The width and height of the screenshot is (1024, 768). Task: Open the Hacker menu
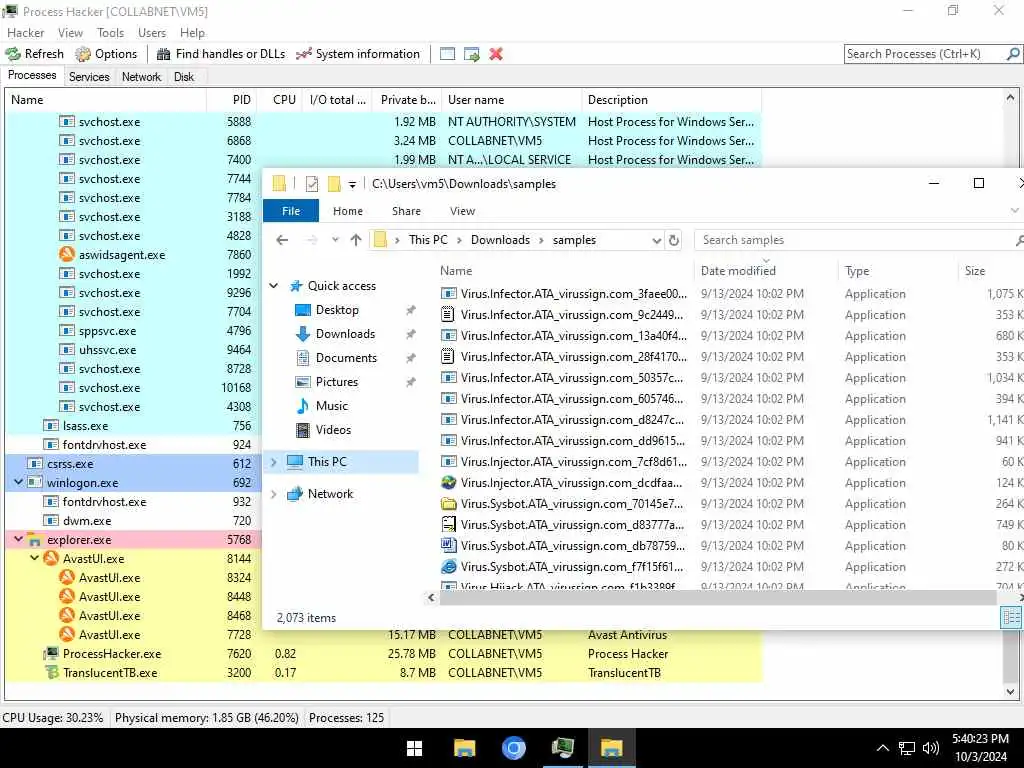[25, 33]
